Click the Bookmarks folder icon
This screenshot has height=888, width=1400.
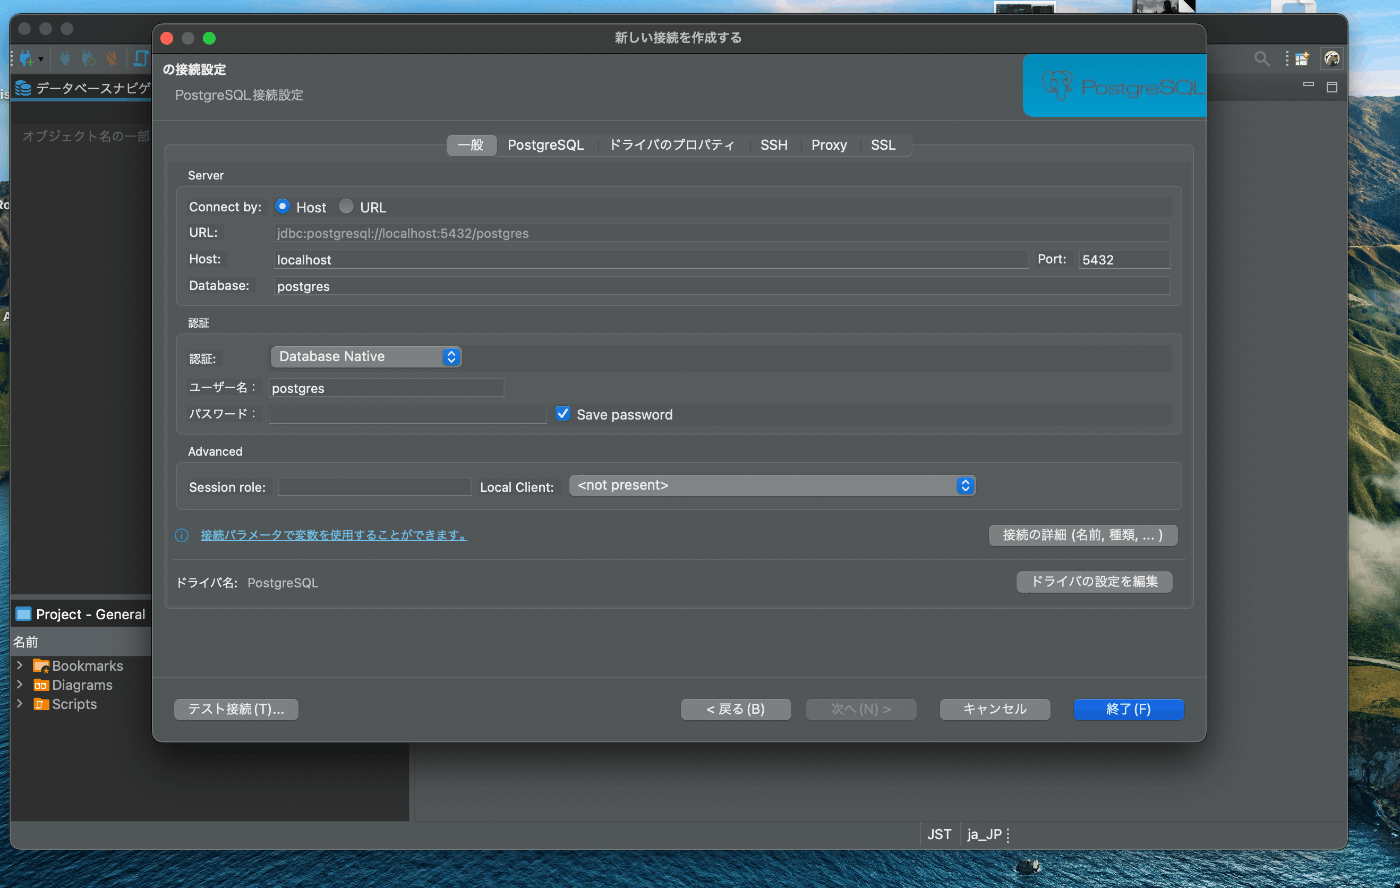point(41,666)
